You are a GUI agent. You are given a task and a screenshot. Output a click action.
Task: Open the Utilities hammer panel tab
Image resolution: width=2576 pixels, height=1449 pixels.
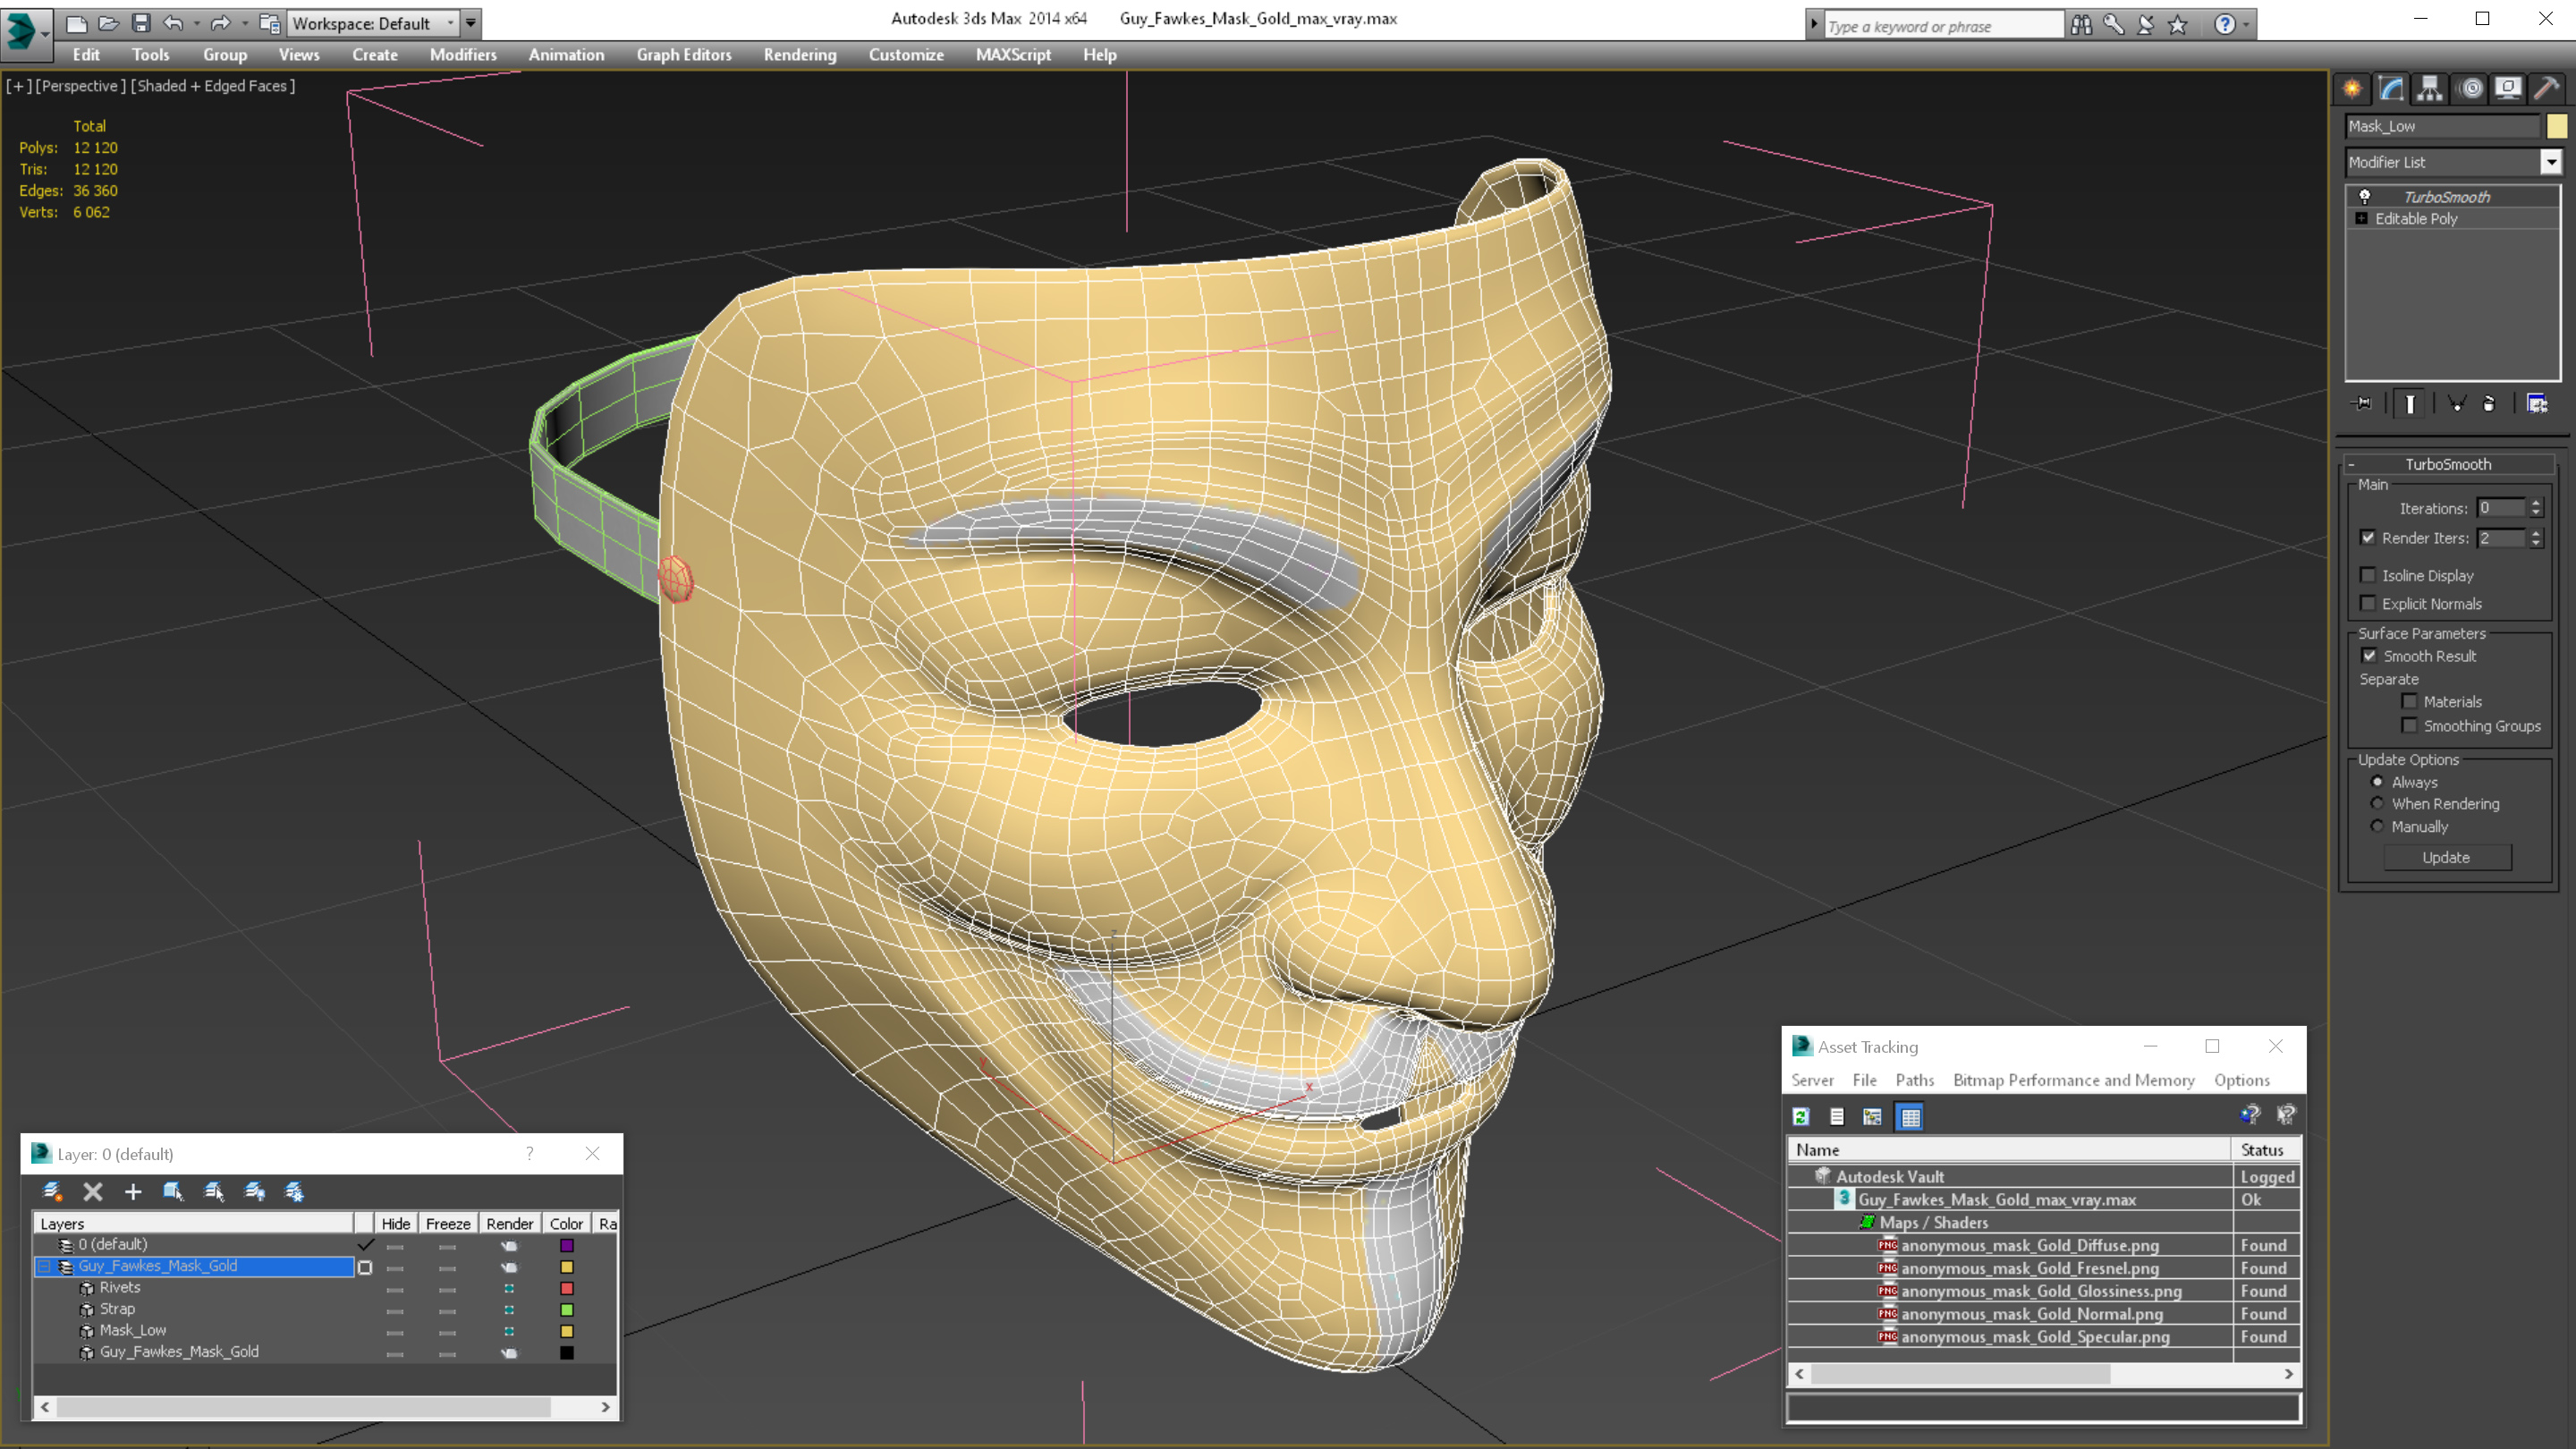(2547, 88)
